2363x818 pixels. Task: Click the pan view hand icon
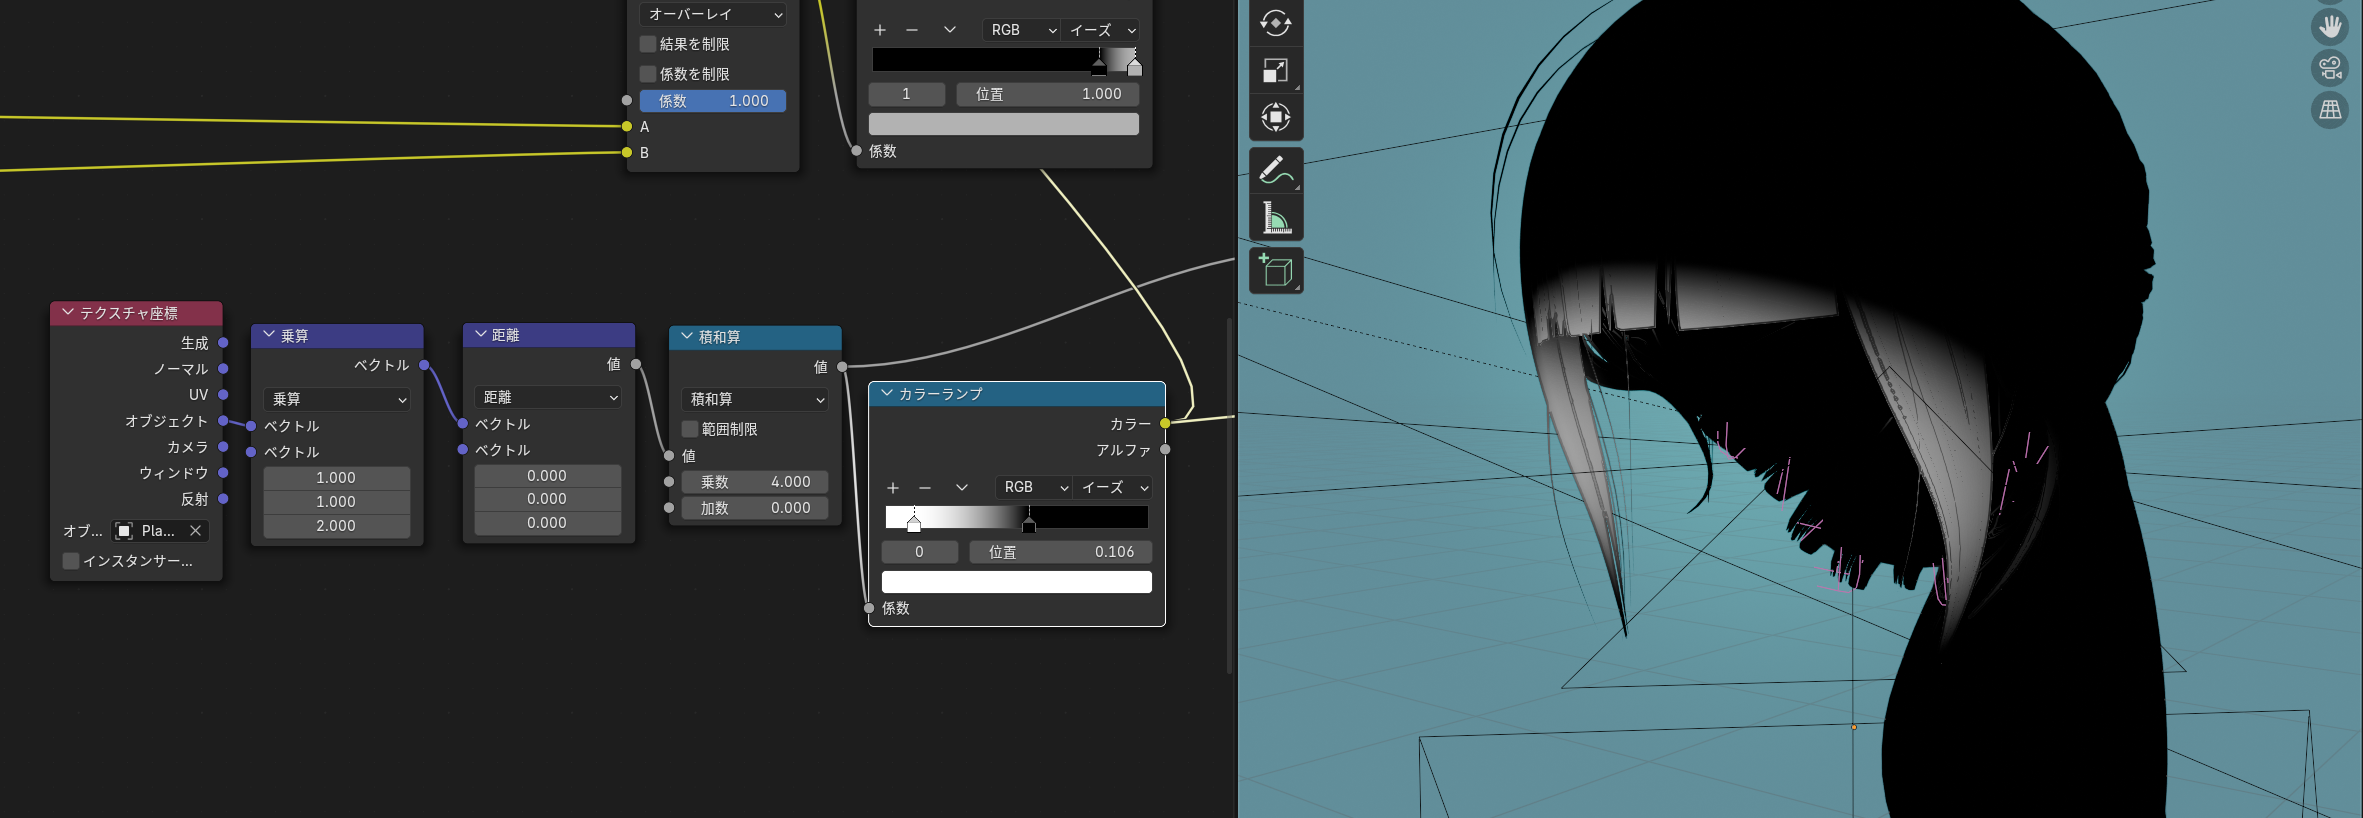pos(2330,26)
